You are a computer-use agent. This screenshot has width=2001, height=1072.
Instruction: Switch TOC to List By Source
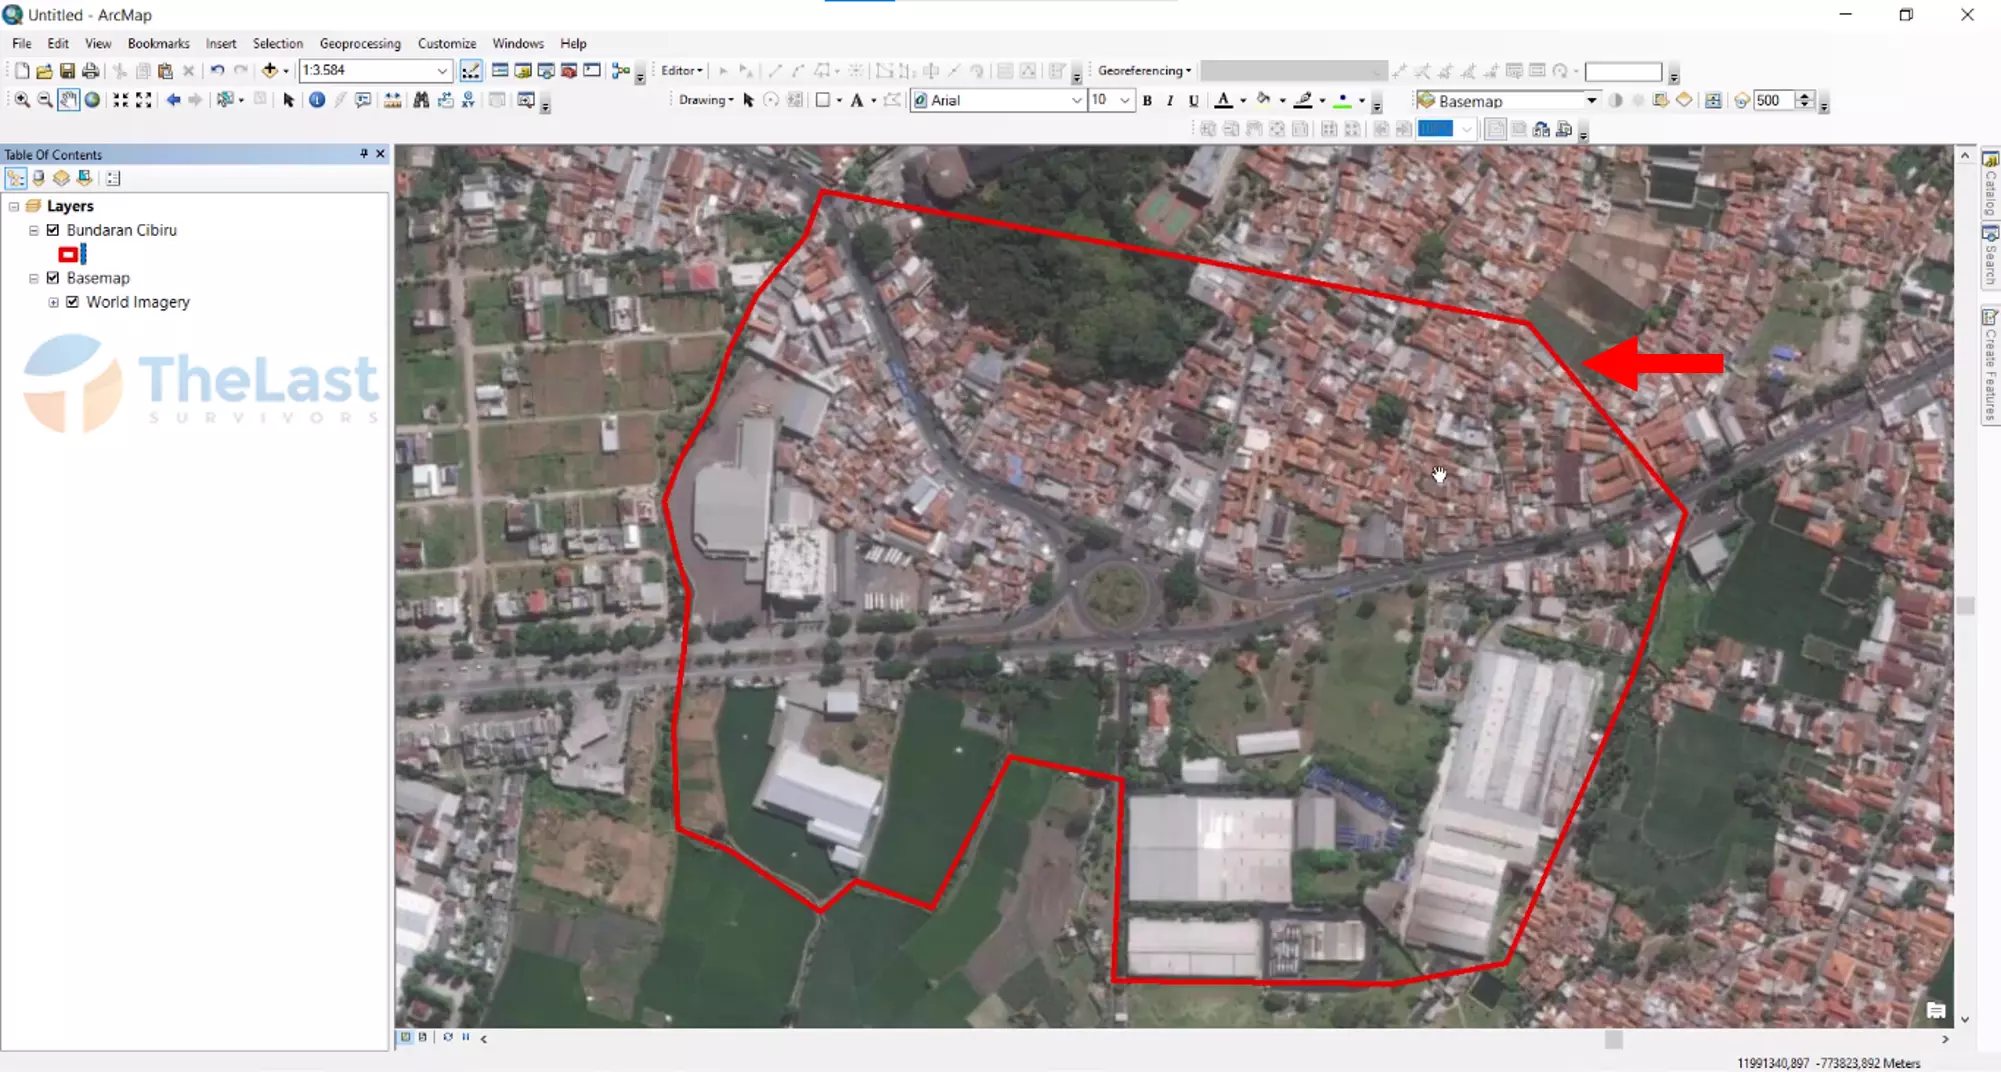point(39,178)
